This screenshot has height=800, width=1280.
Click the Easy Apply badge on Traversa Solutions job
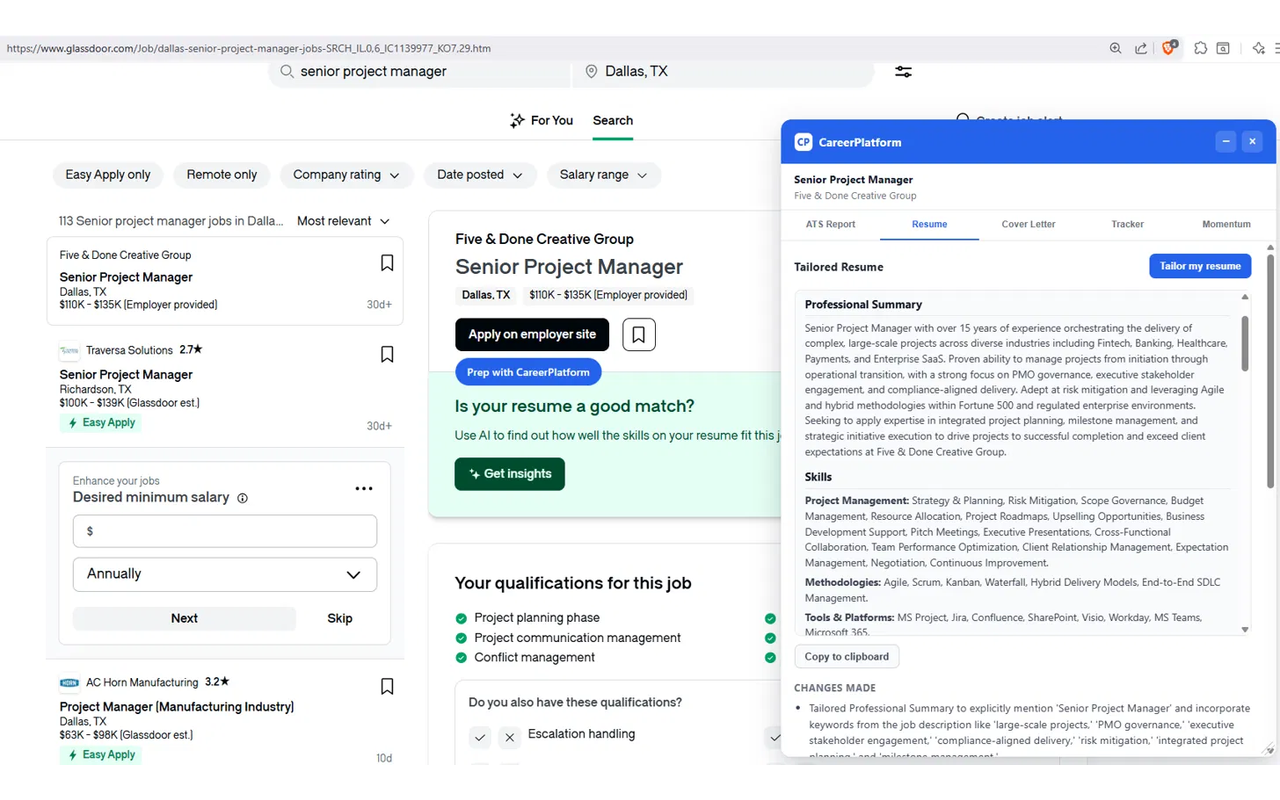[101, 423]
